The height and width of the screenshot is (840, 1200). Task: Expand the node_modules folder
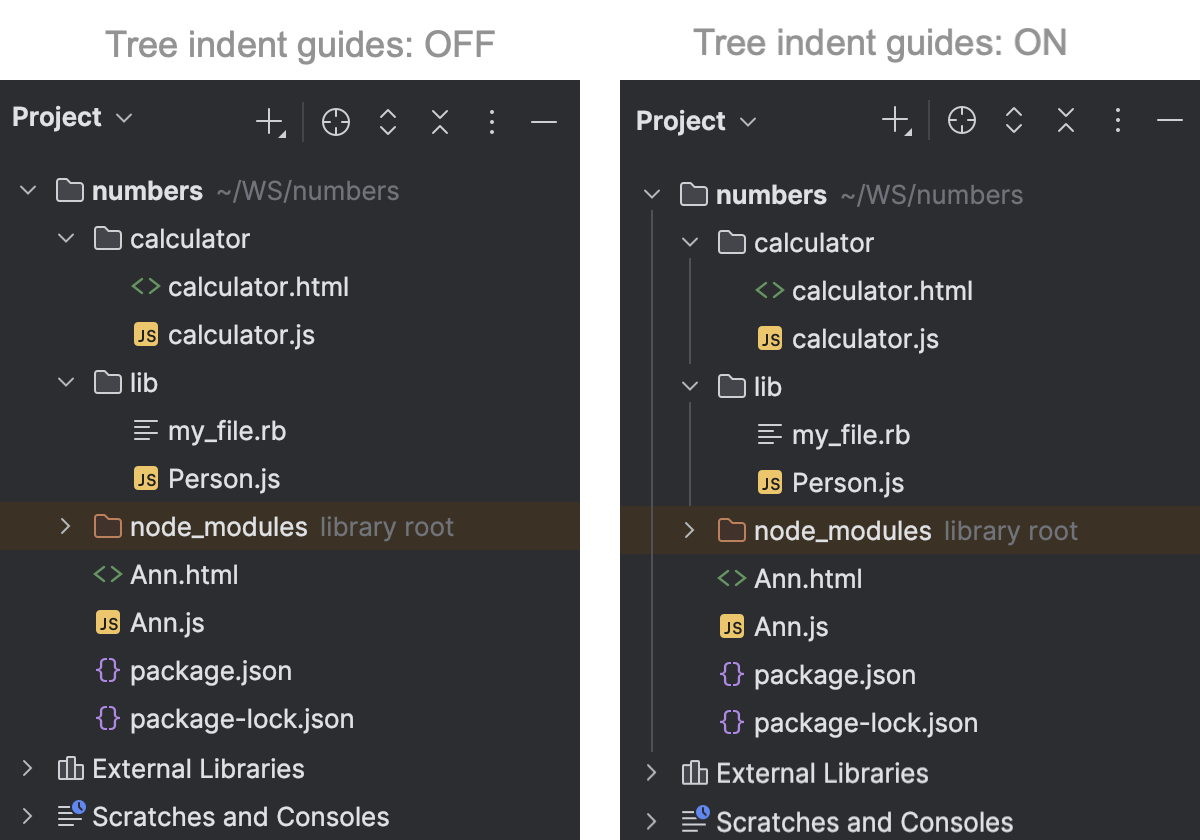click(66, 526)
